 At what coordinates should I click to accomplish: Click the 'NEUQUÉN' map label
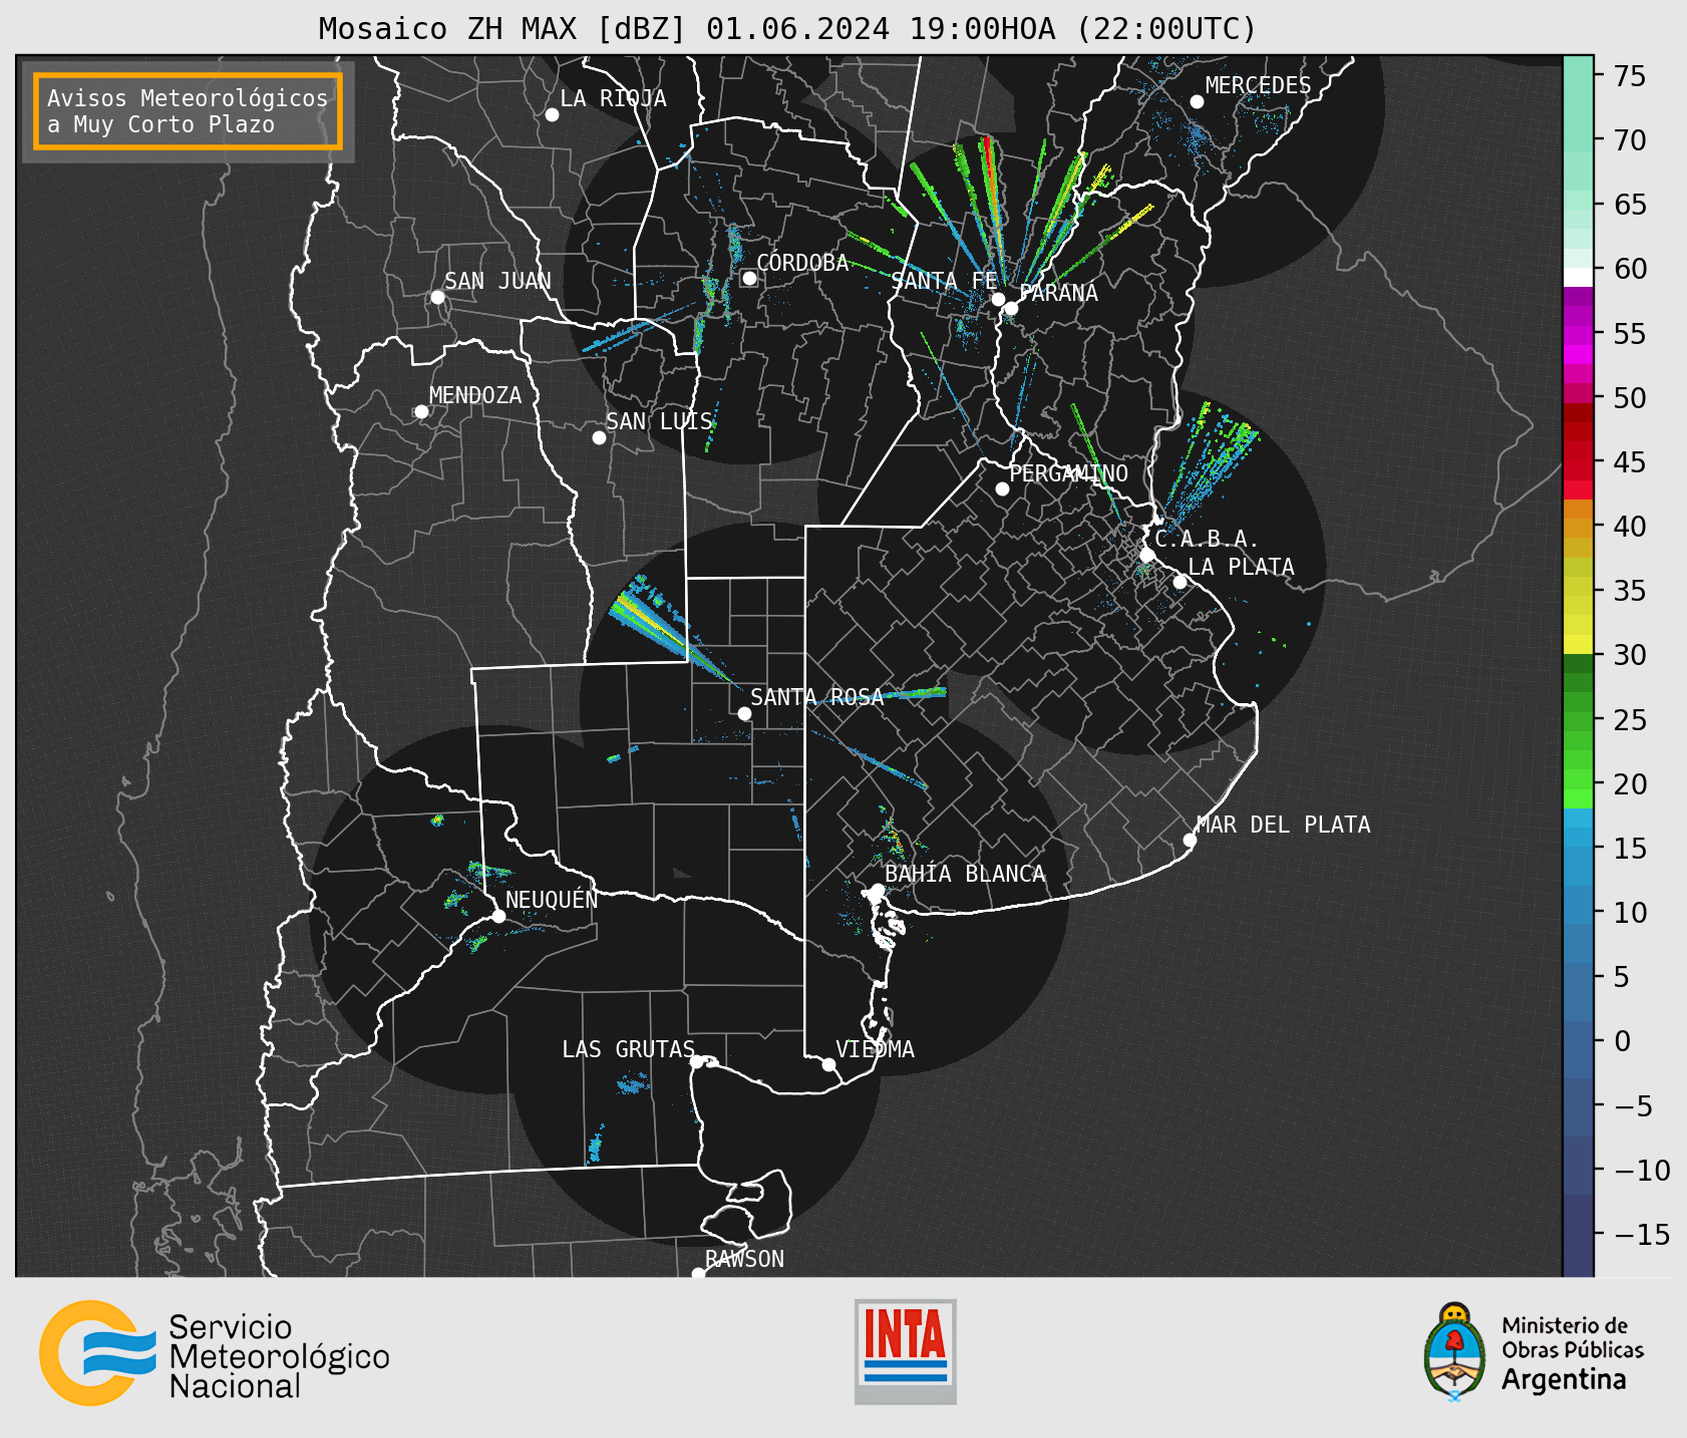[x=551, y=900]
